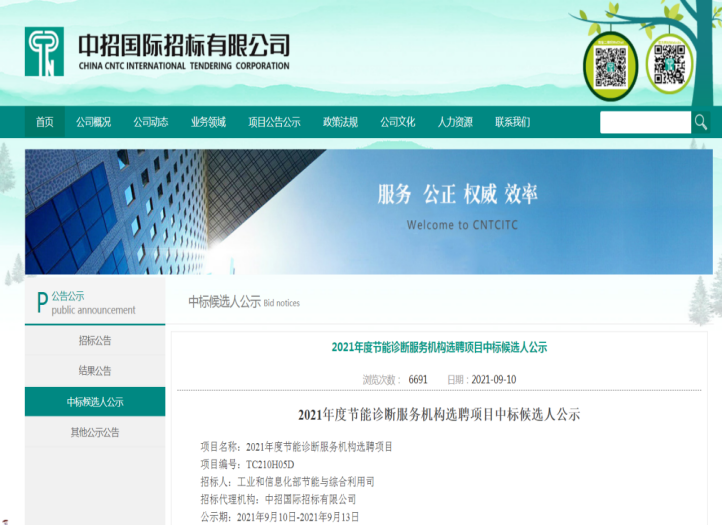Viewport: 722px width, 525px height.
Task: Select 业务领域 in the navigation bar
Action: coord(208,122)
